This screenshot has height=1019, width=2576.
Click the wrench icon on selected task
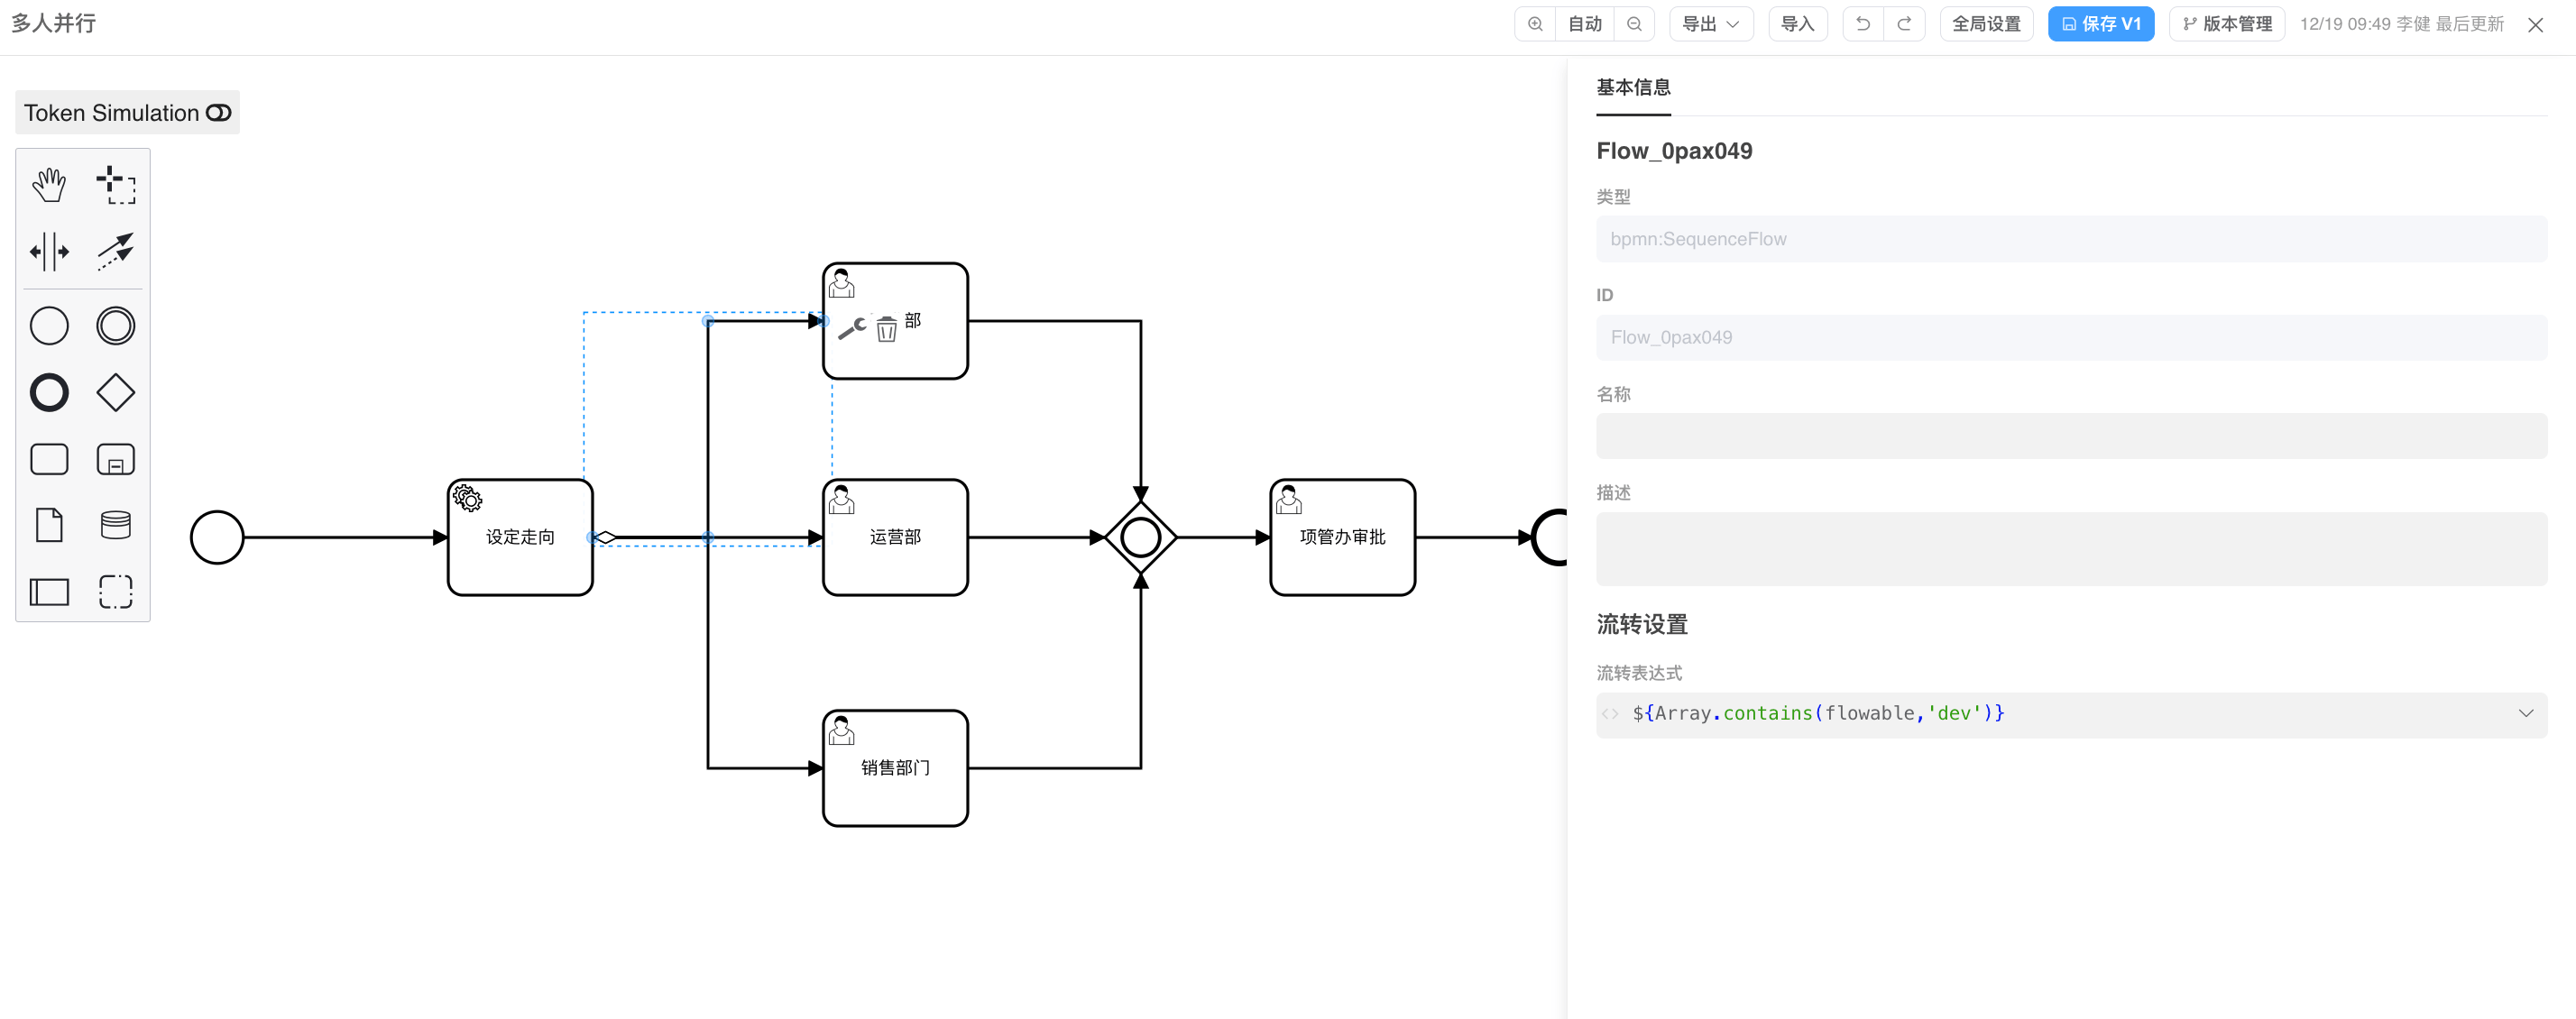pos(852,329)
